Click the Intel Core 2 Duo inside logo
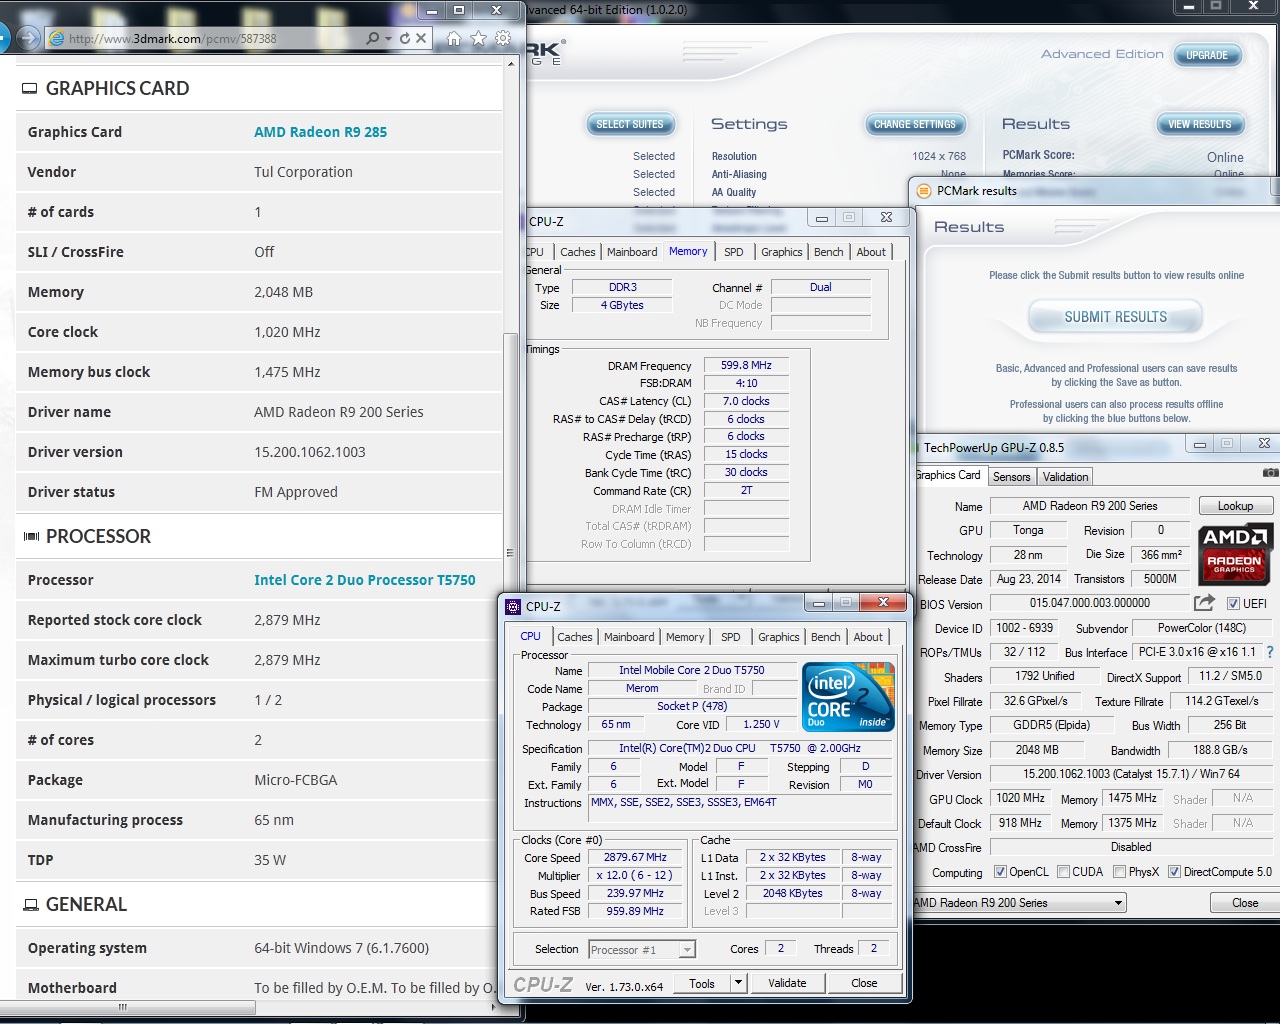Screen dimensions: 1280x1024 click(x=848, y=697)
